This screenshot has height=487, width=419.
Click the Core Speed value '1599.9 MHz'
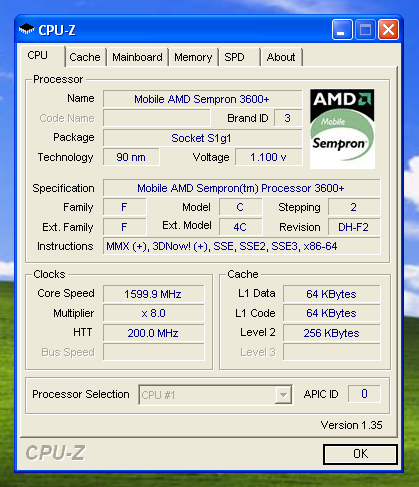click(153, 294)
